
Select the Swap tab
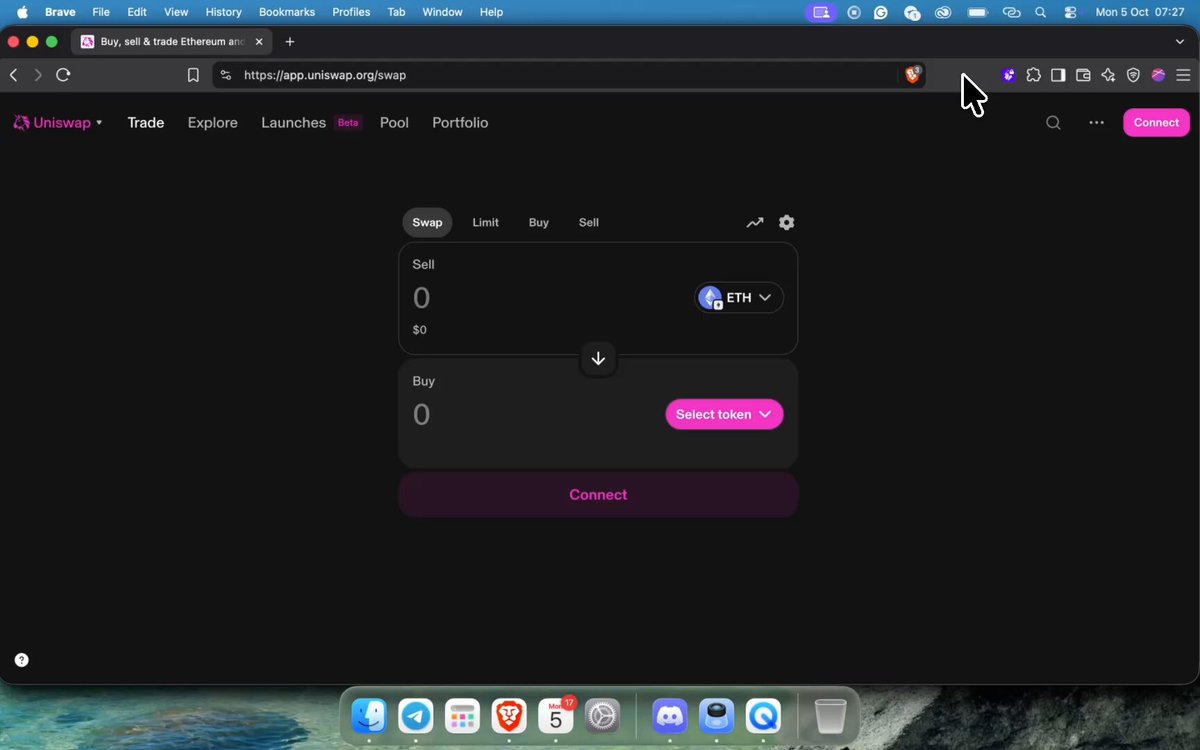click(x=427, y=223)
